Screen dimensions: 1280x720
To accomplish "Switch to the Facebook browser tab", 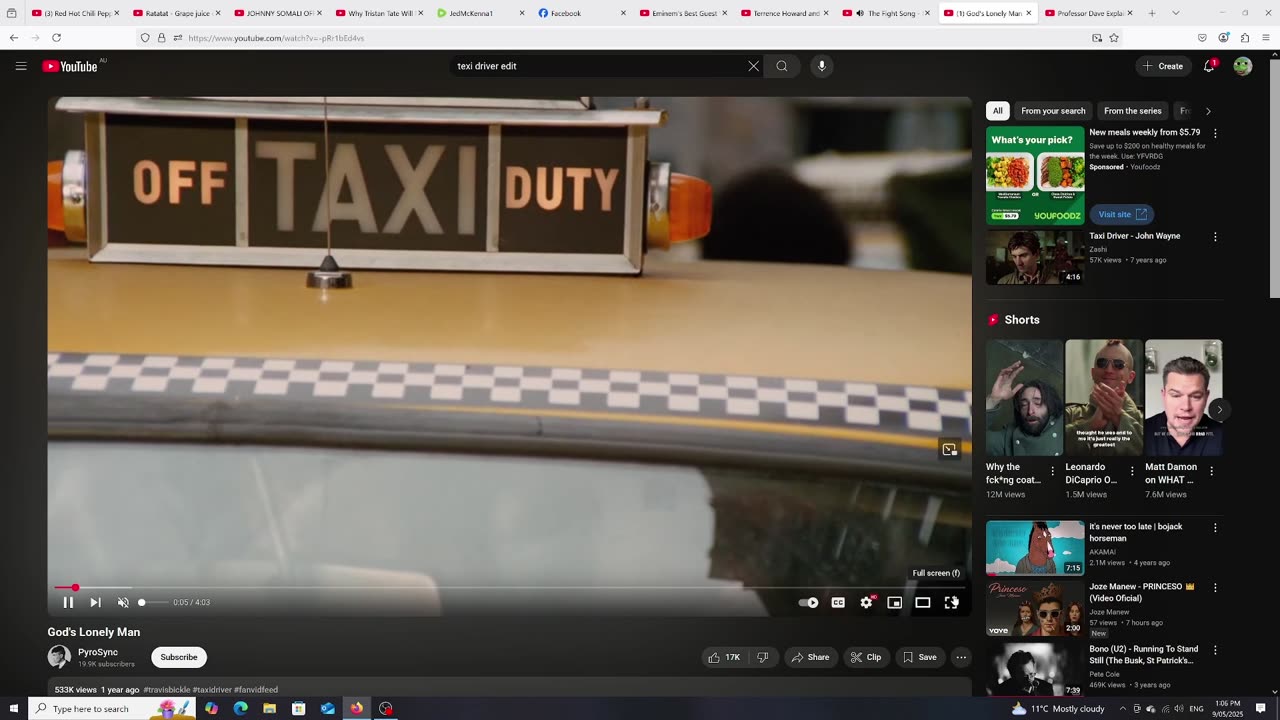I will [x=580, y=13].
